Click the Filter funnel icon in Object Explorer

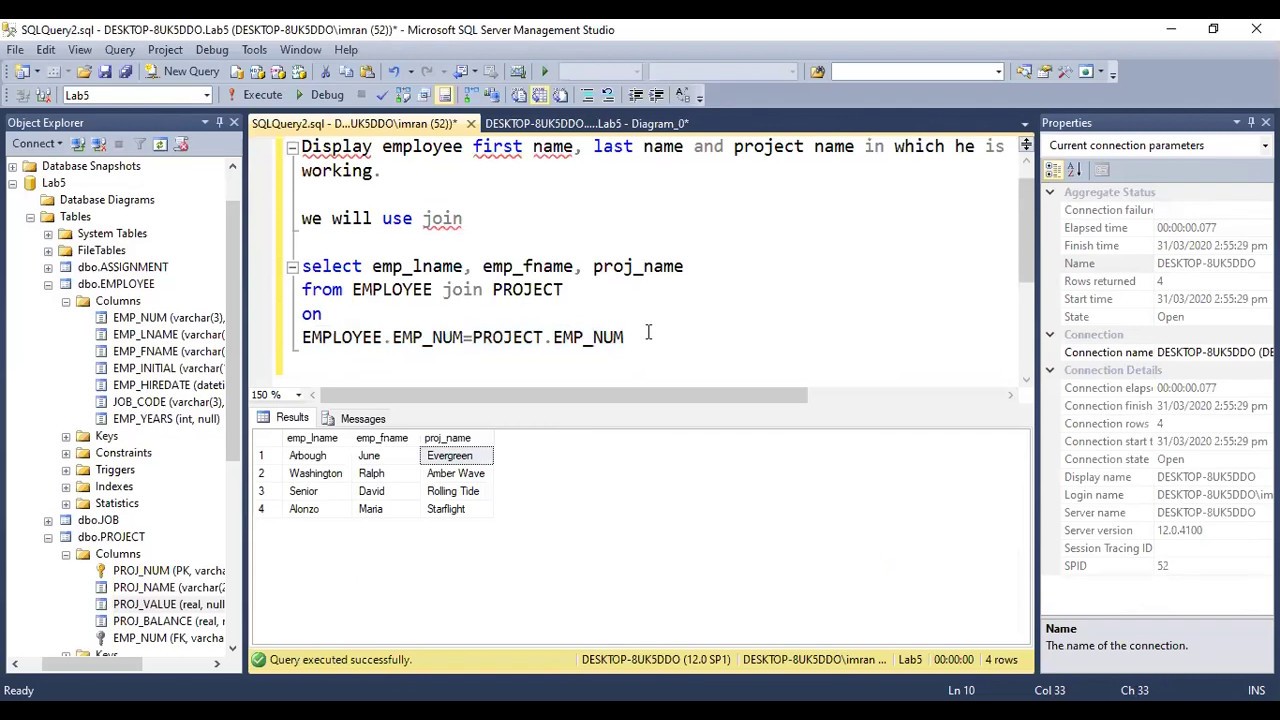[x=140, y=144]
